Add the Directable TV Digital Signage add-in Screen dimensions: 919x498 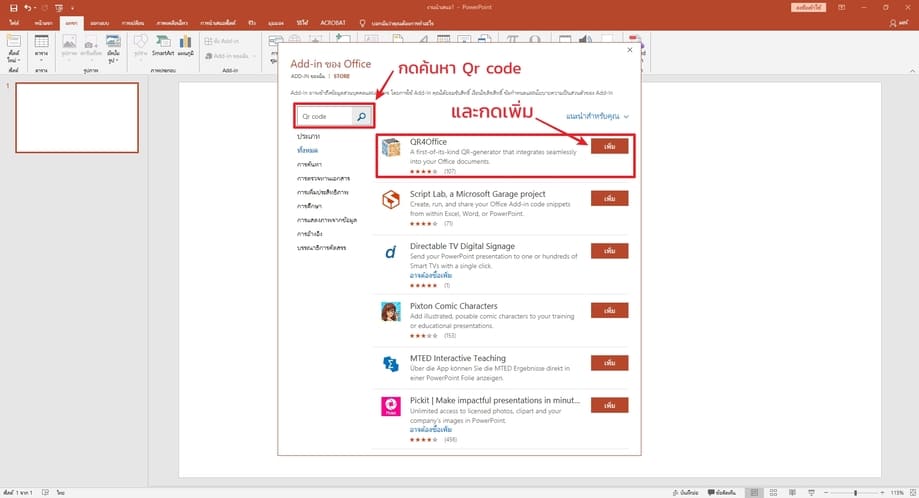point(610,251)
